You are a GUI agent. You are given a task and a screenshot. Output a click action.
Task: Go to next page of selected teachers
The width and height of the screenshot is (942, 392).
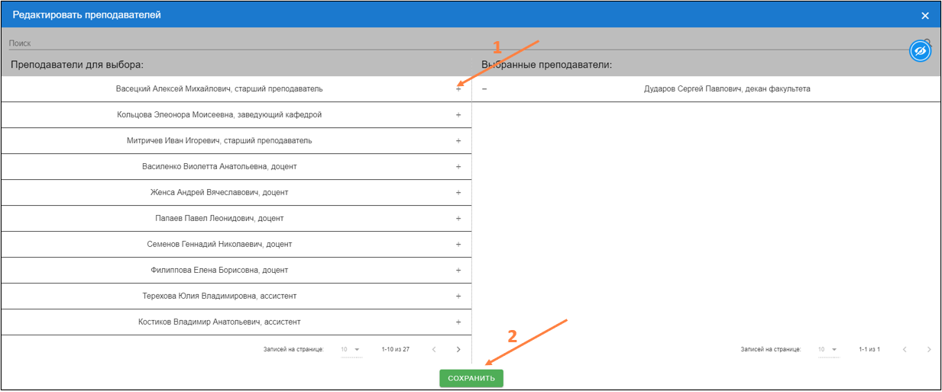click(929, 349)
